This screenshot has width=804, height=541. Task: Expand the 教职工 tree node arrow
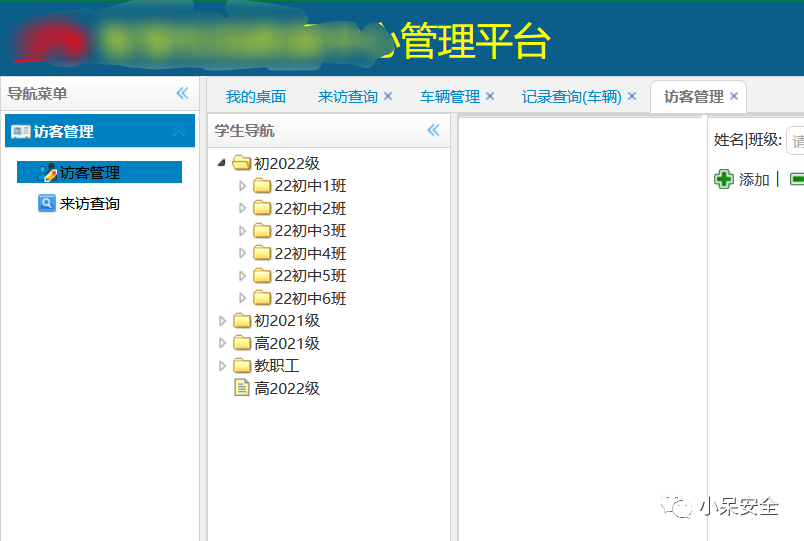222,366
